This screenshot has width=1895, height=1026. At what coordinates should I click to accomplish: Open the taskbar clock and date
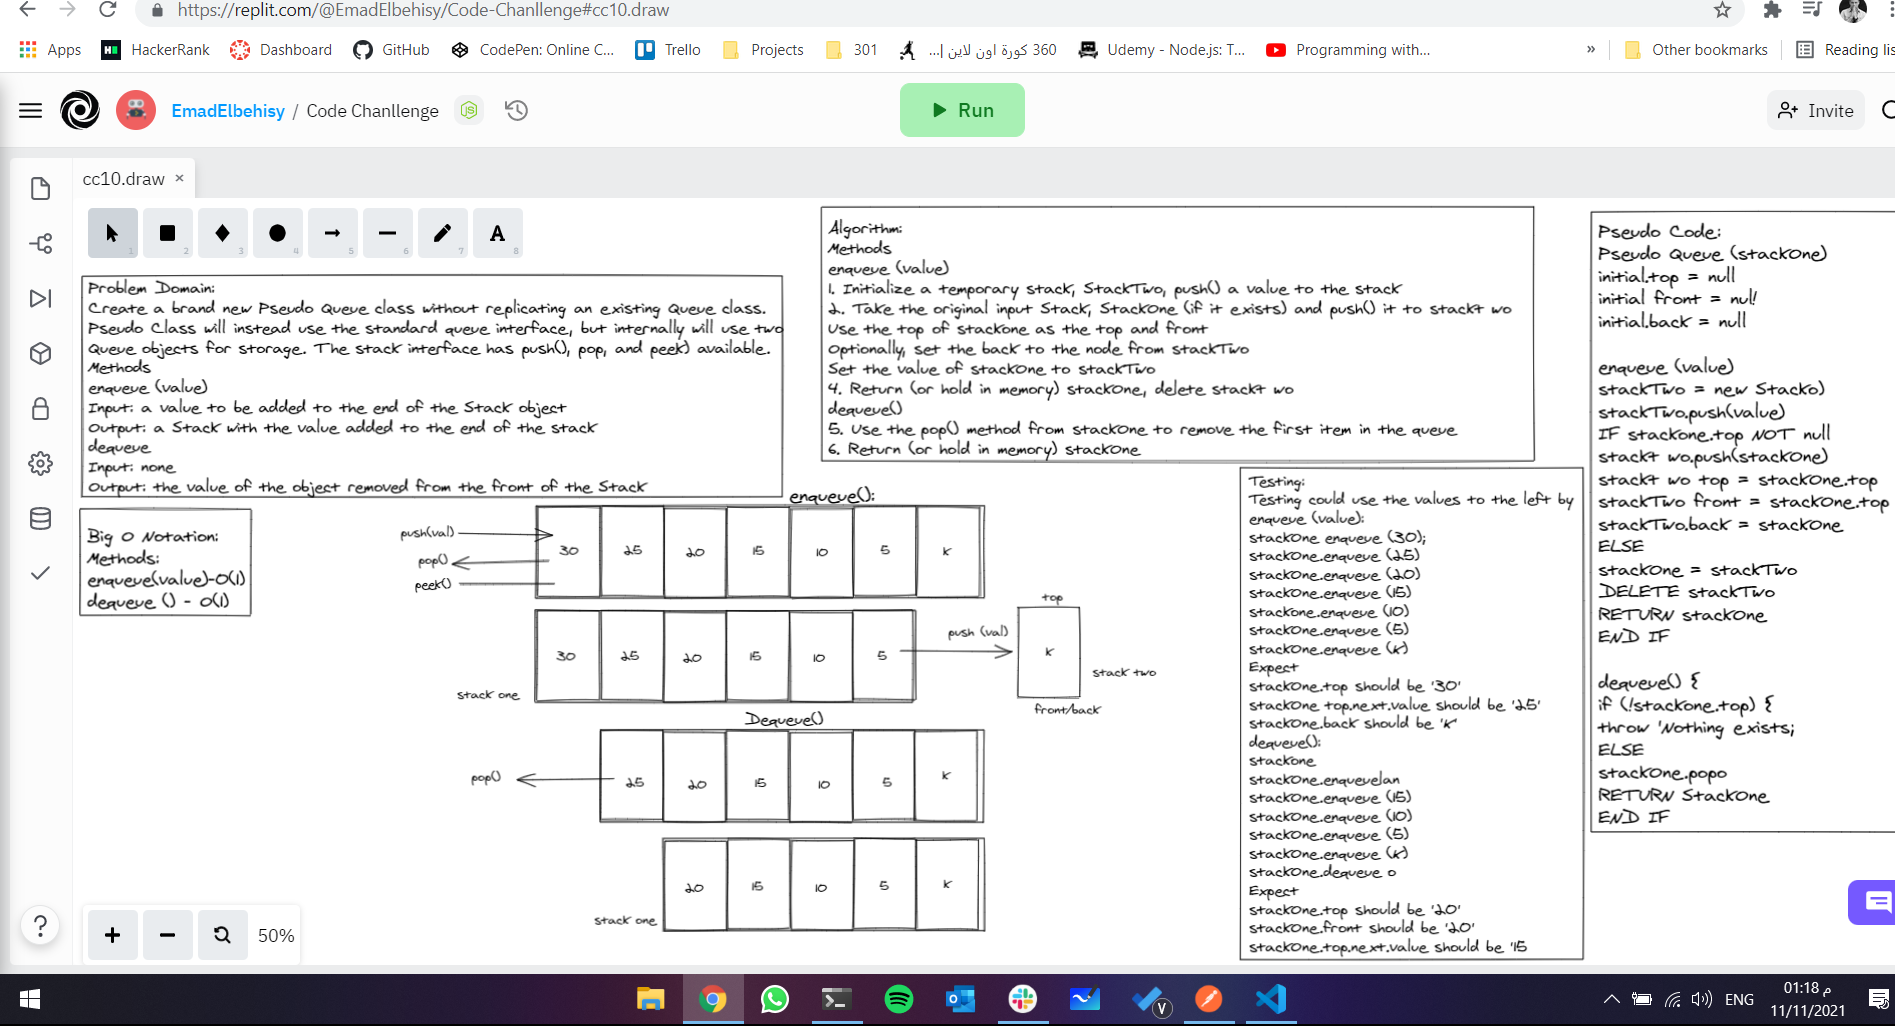(x=1807, y=999)
